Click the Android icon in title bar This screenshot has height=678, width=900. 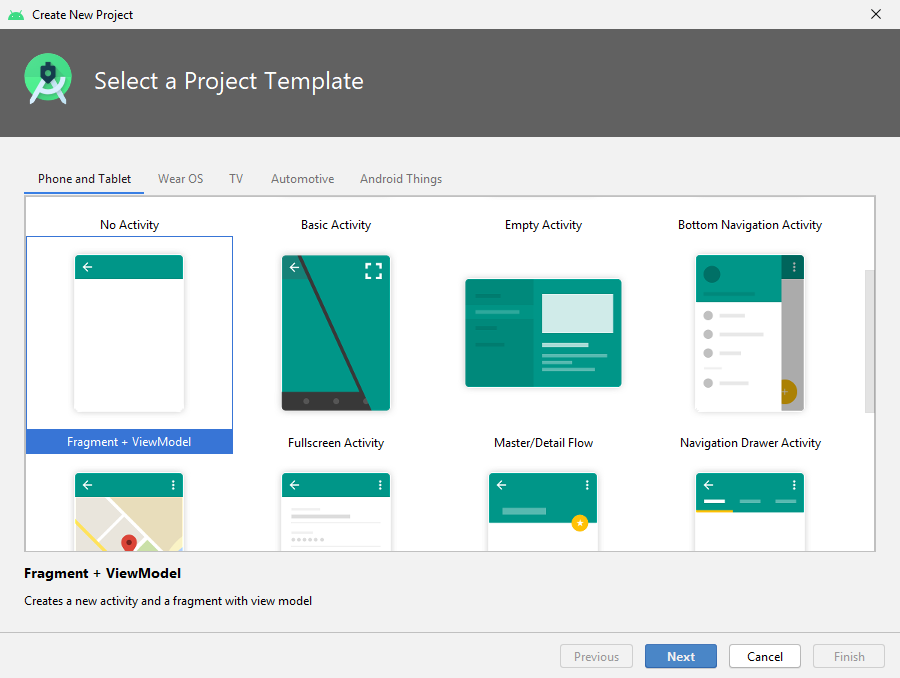tap(16, 15)
